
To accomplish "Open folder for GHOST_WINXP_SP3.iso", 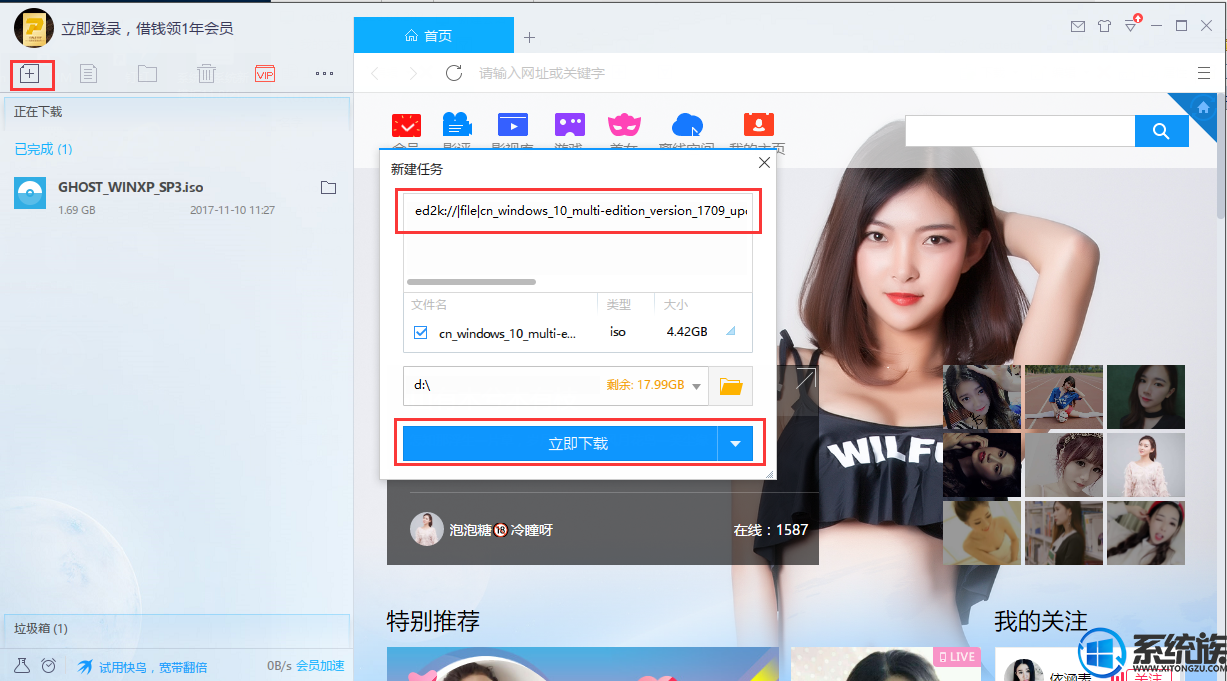I will coord(327,187).
